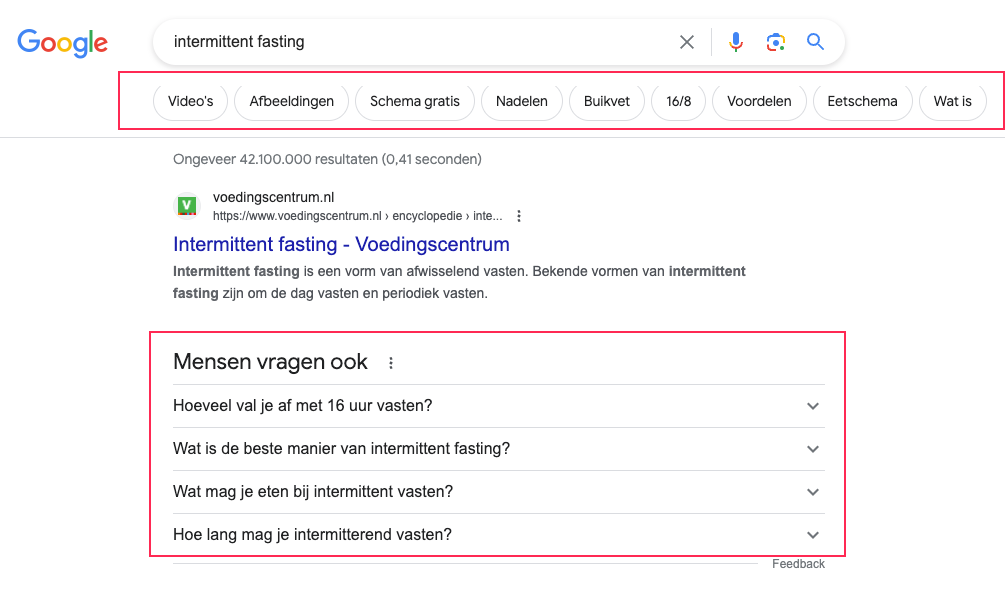Select the Schema gratis filter chip

(x=415, y=101)
